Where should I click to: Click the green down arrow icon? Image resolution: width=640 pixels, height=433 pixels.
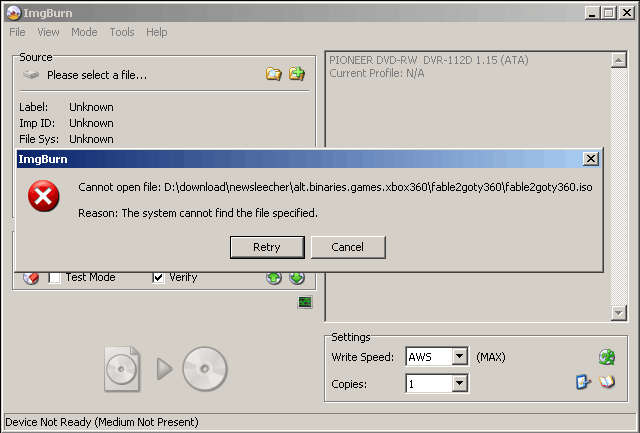click(x=297, y=278)
